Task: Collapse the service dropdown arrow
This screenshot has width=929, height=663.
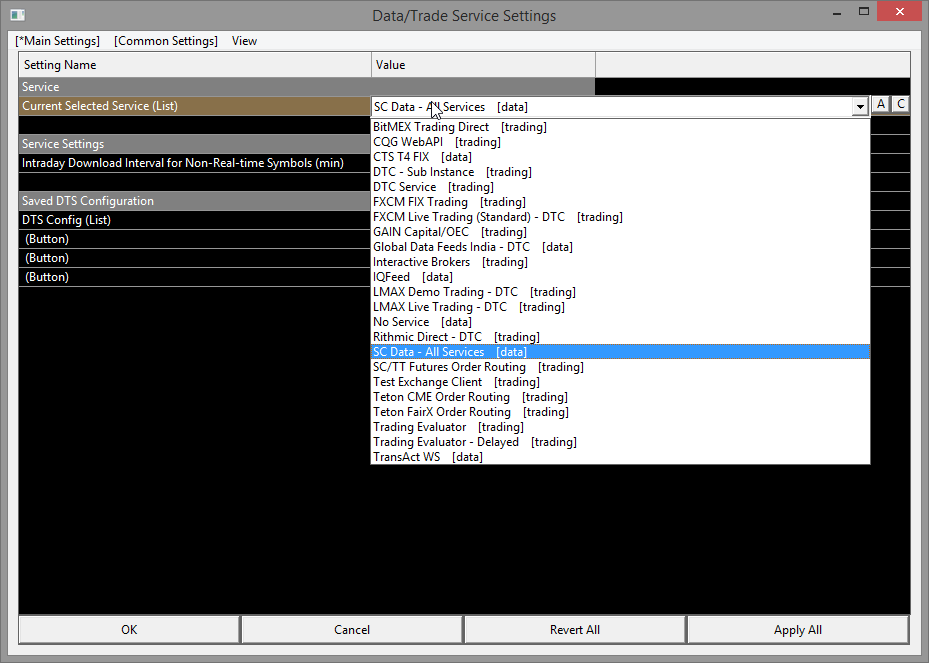Action: tap(860, 107)
